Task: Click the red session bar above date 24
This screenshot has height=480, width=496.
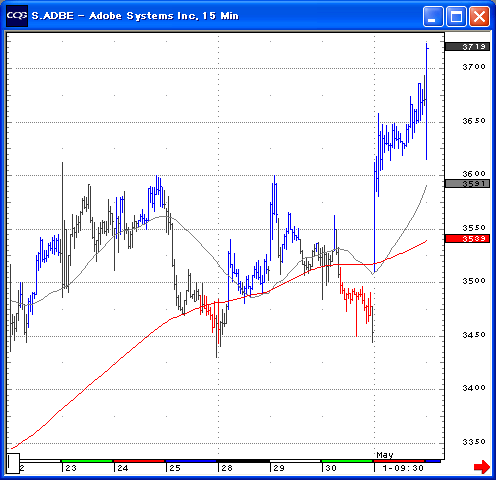Action: pos(139,461)
